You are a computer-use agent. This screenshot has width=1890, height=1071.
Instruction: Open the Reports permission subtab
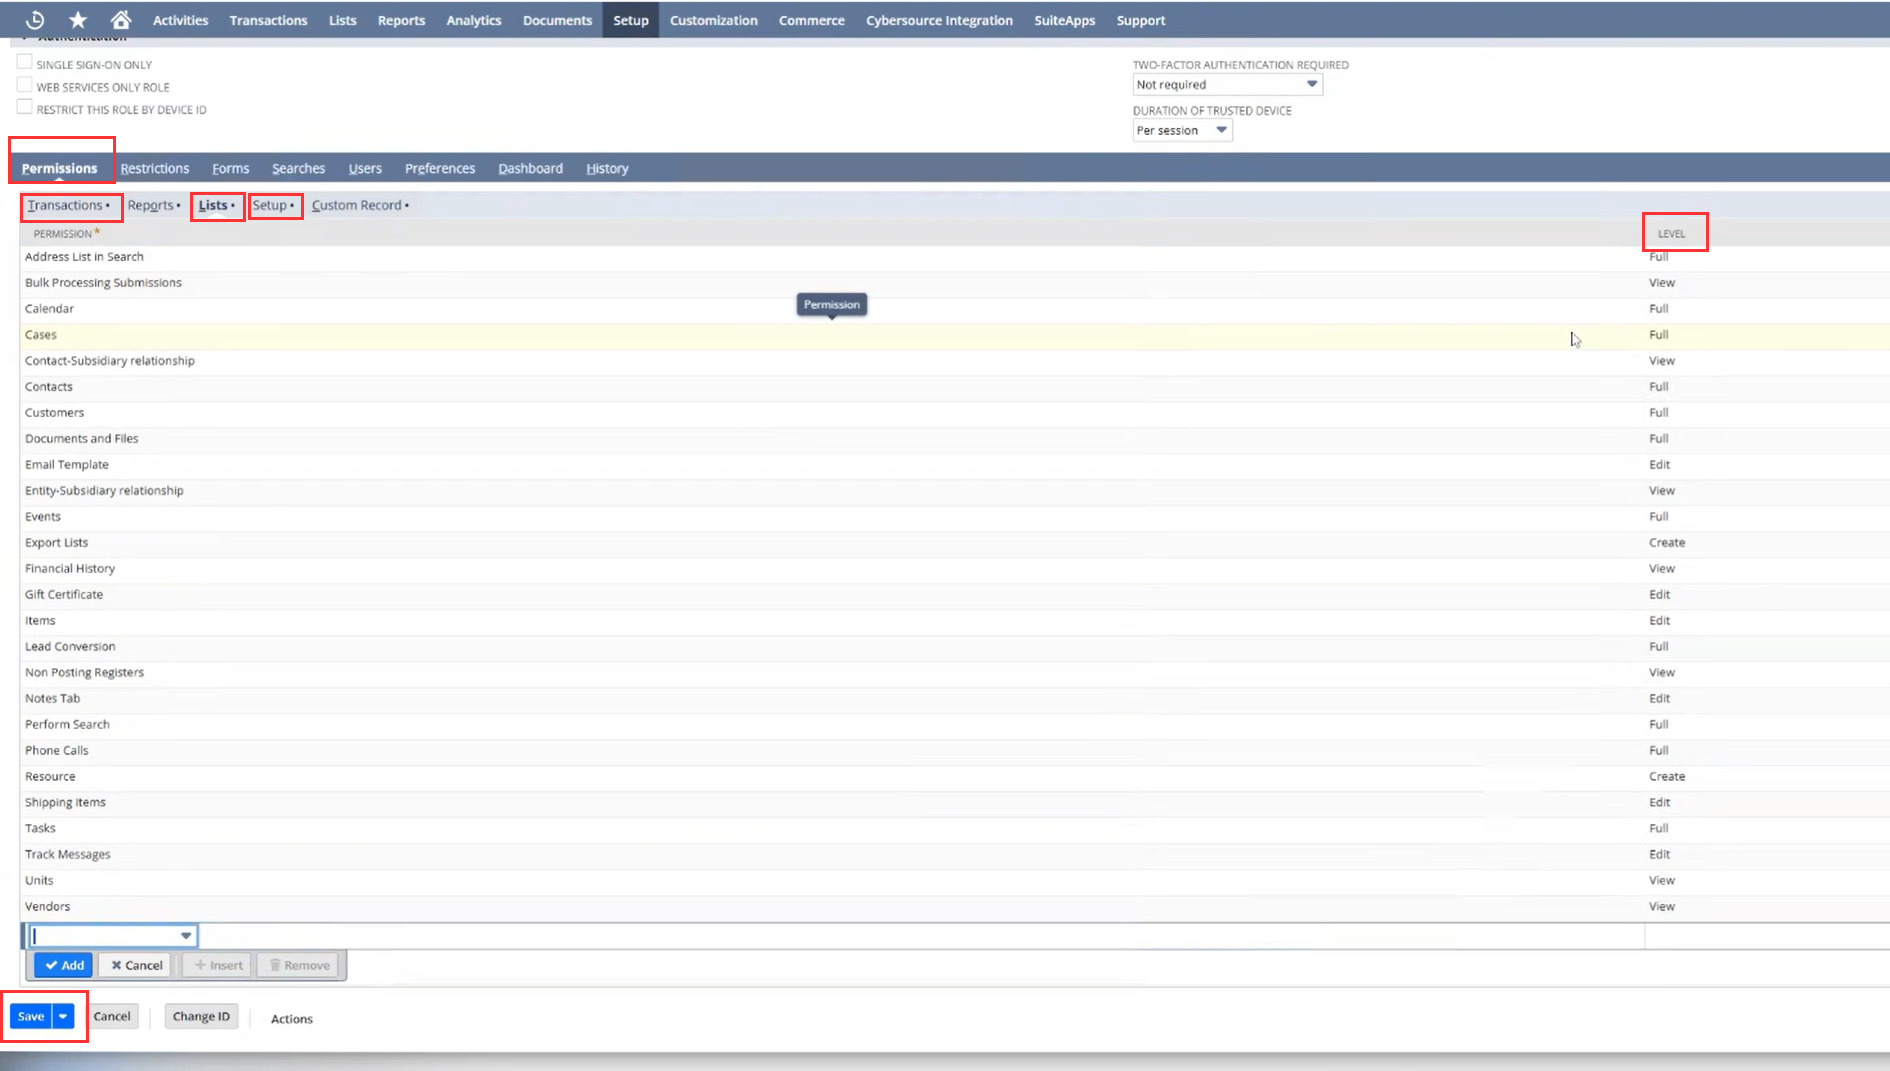[x=154, y=205]
